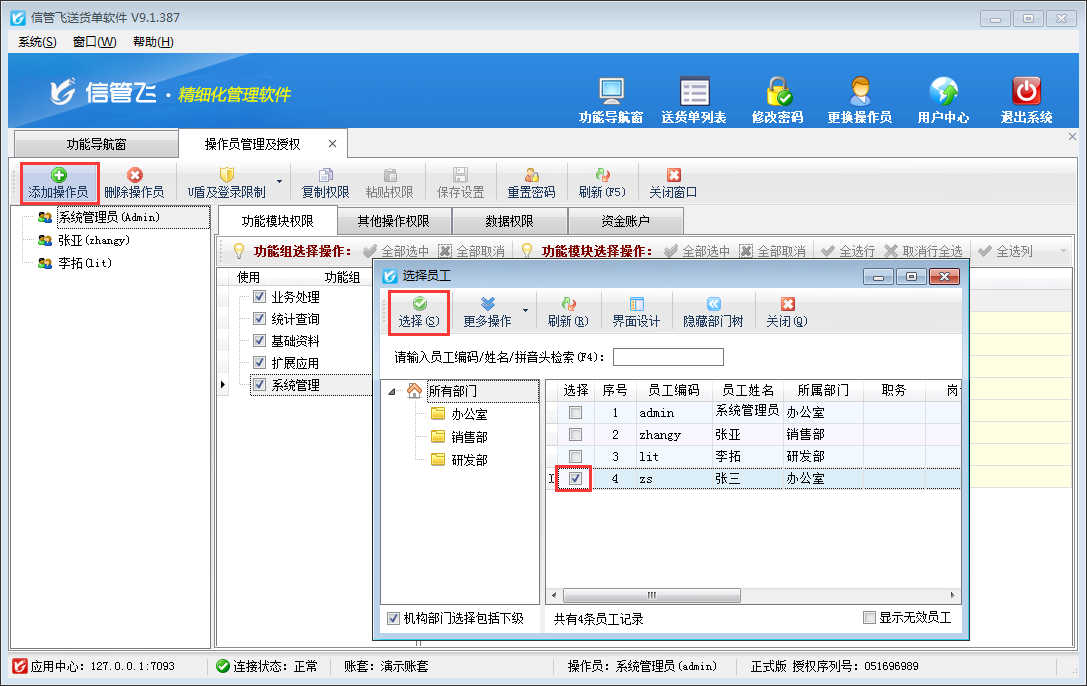
Task: Open the 系统(S) menu
Action: point(37,42)
